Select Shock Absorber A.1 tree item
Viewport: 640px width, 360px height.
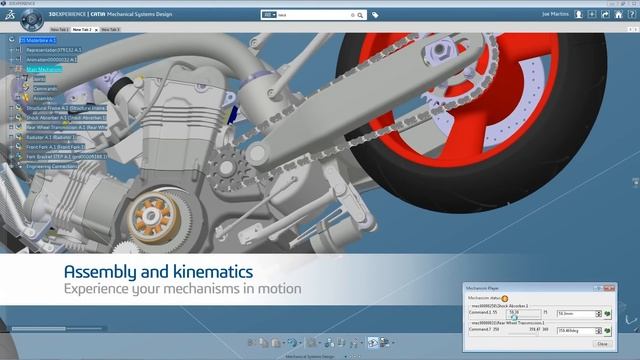(x=66, y=118)
